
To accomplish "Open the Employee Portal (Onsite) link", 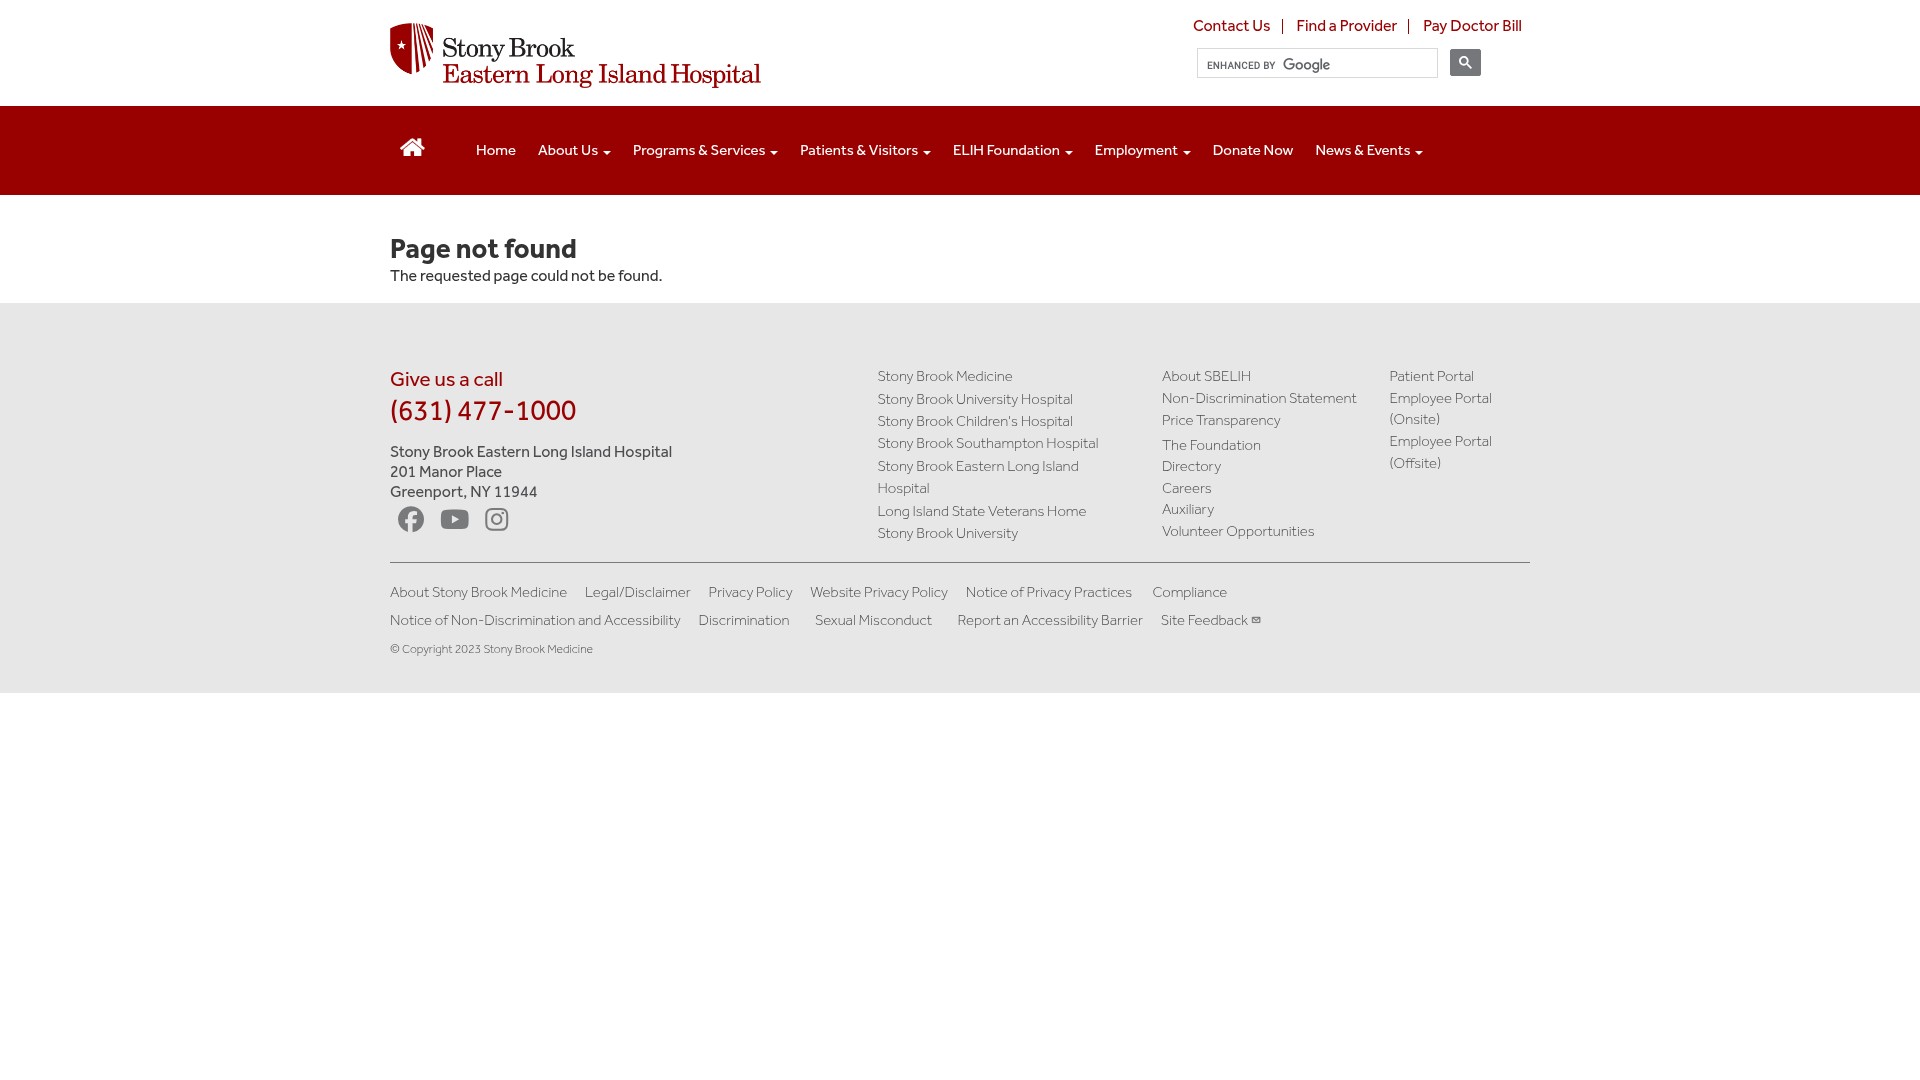I will coord(1440,408).
